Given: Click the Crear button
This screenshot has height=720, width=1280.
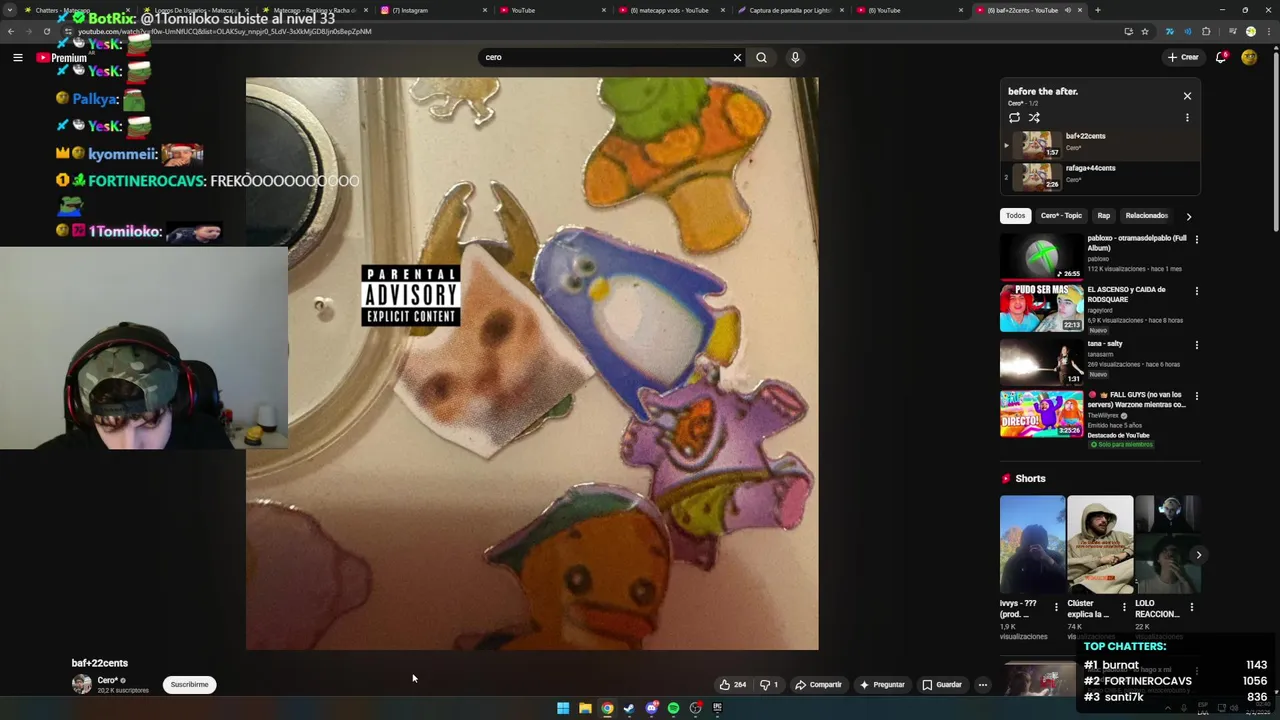Looking at the screenshot, I should pyautogui.click(x=1183, y=57).
